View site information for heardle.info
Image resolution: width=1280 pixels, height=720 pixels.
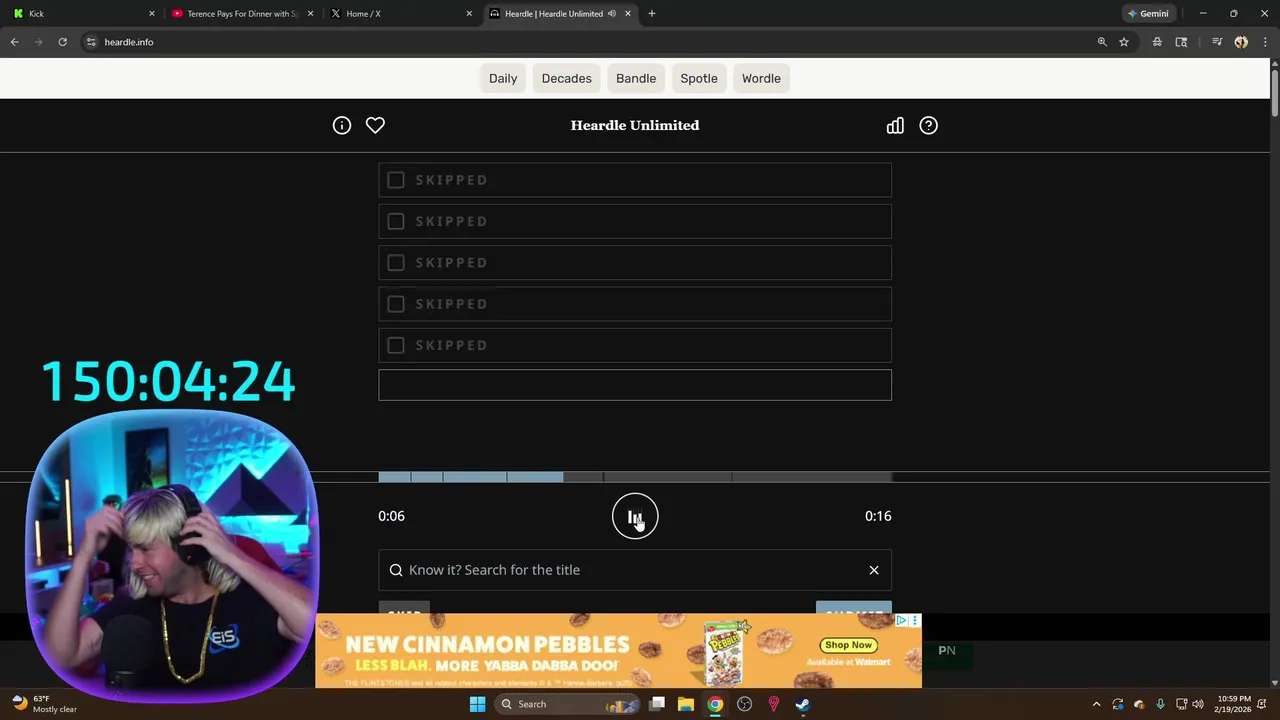click(91, 42)
